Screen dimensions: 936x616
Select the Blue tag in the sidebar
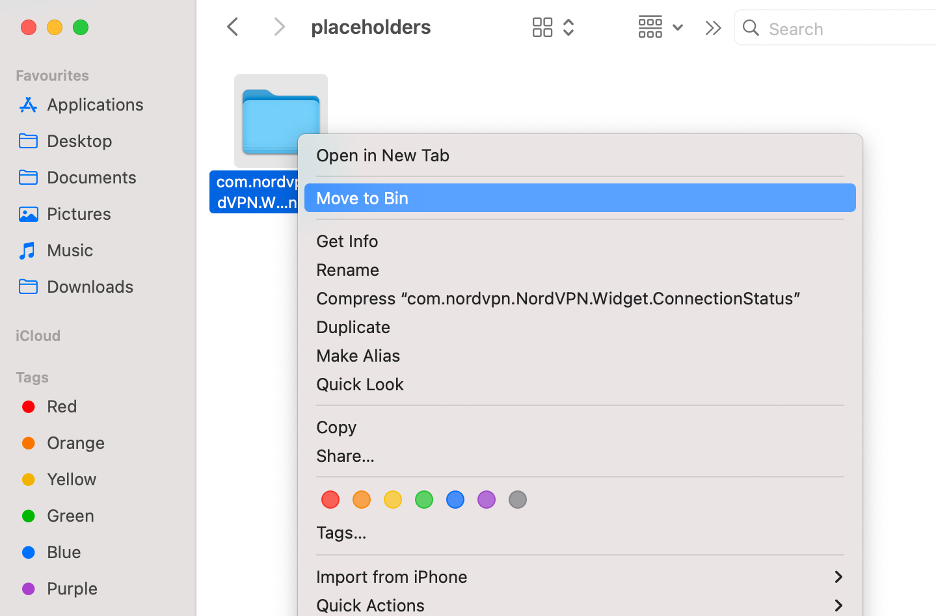pos(63,552)
